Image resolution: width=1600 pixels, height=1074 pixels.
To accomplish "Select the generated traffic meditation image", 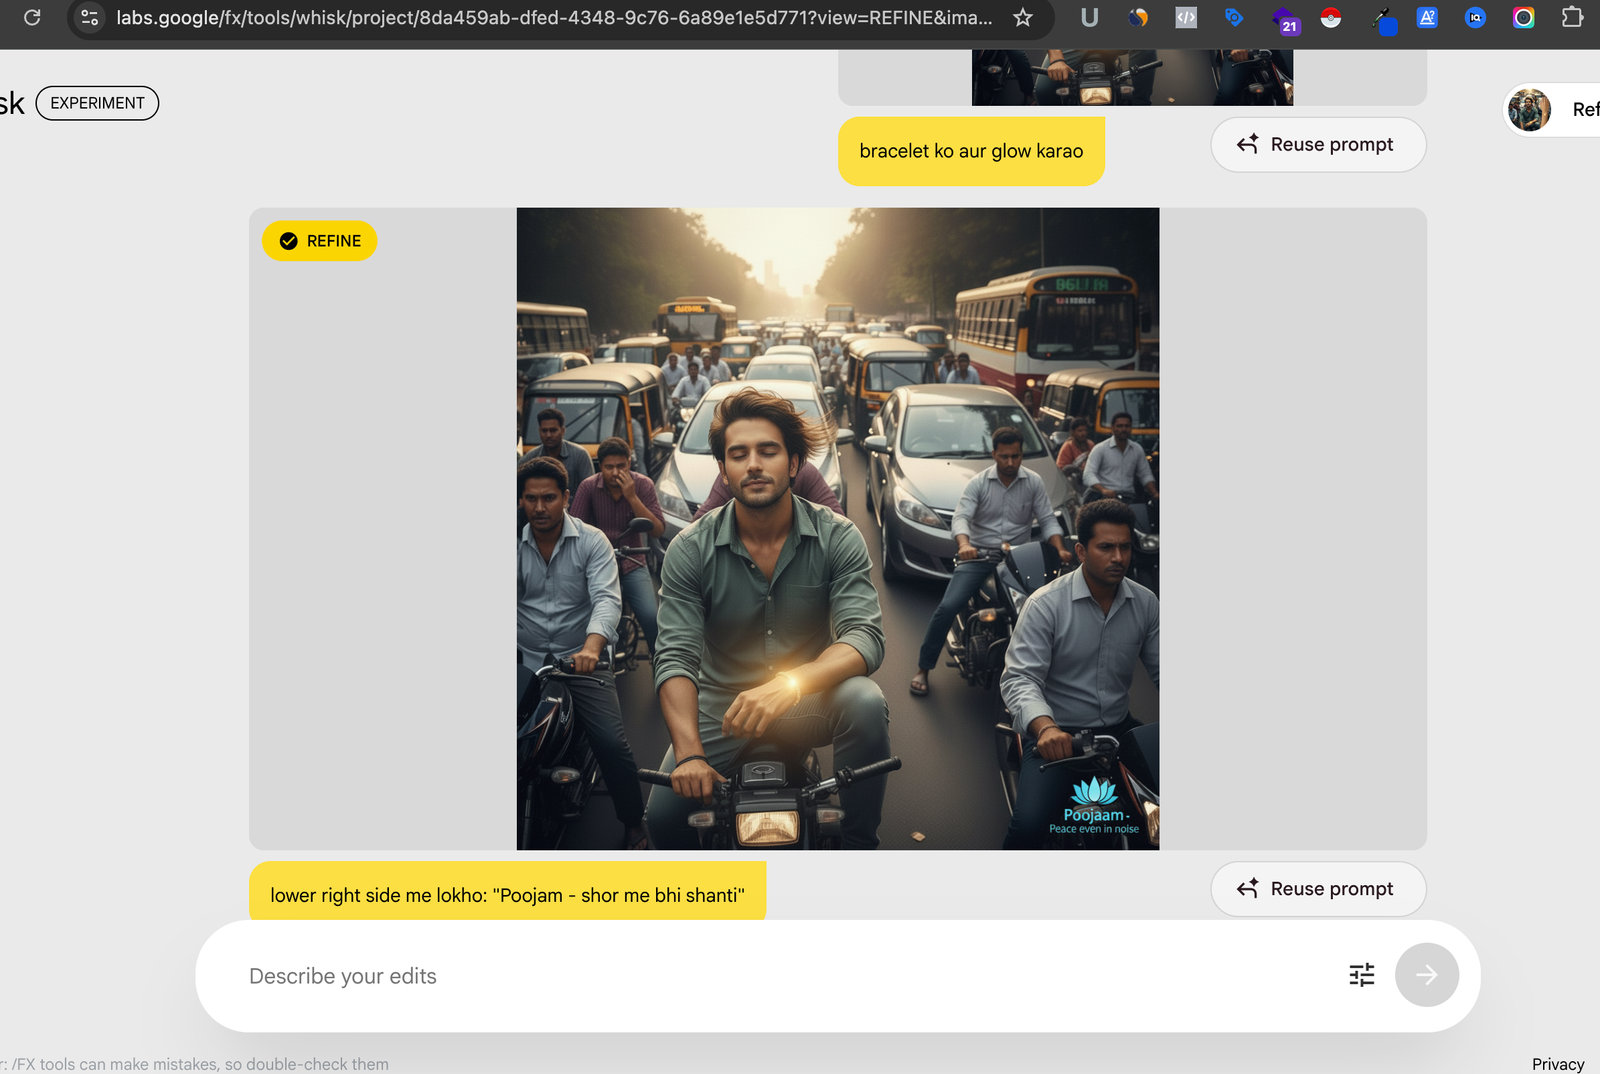I will [x=837, y=528].
